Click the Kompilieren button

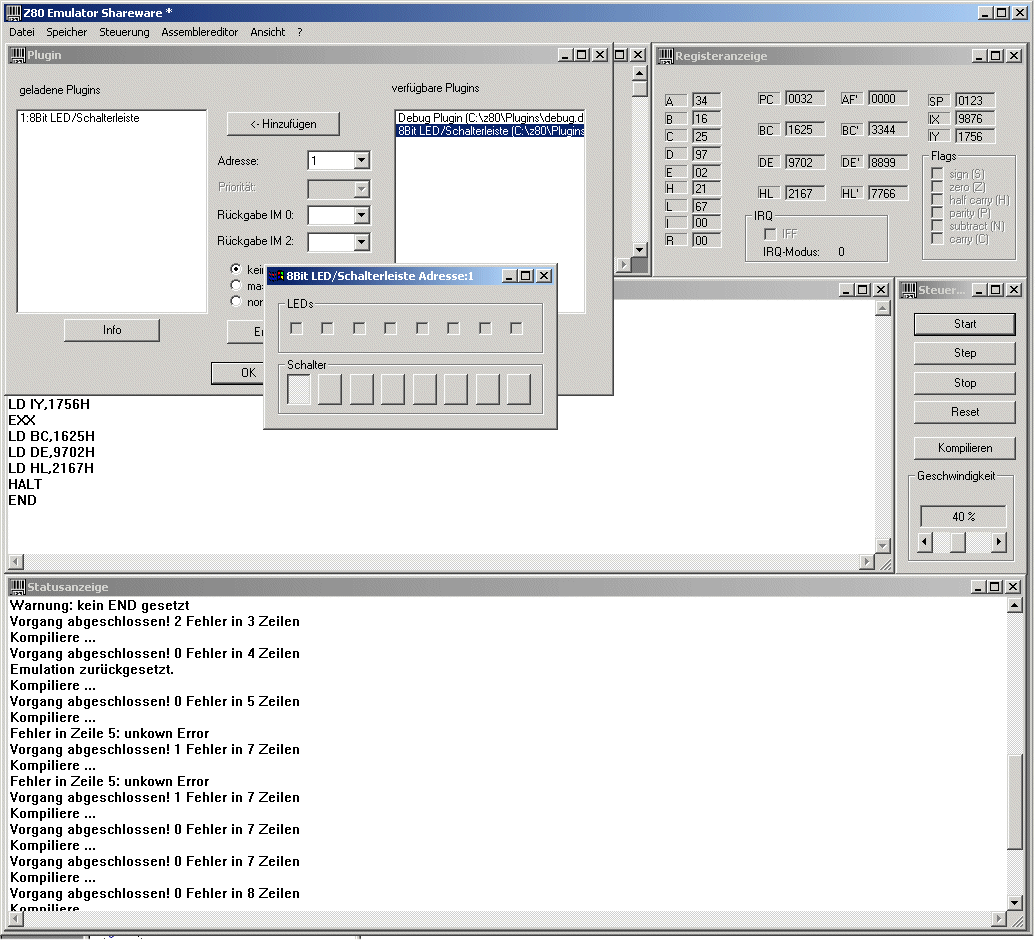pyautogui.click(x=965, y=448)
